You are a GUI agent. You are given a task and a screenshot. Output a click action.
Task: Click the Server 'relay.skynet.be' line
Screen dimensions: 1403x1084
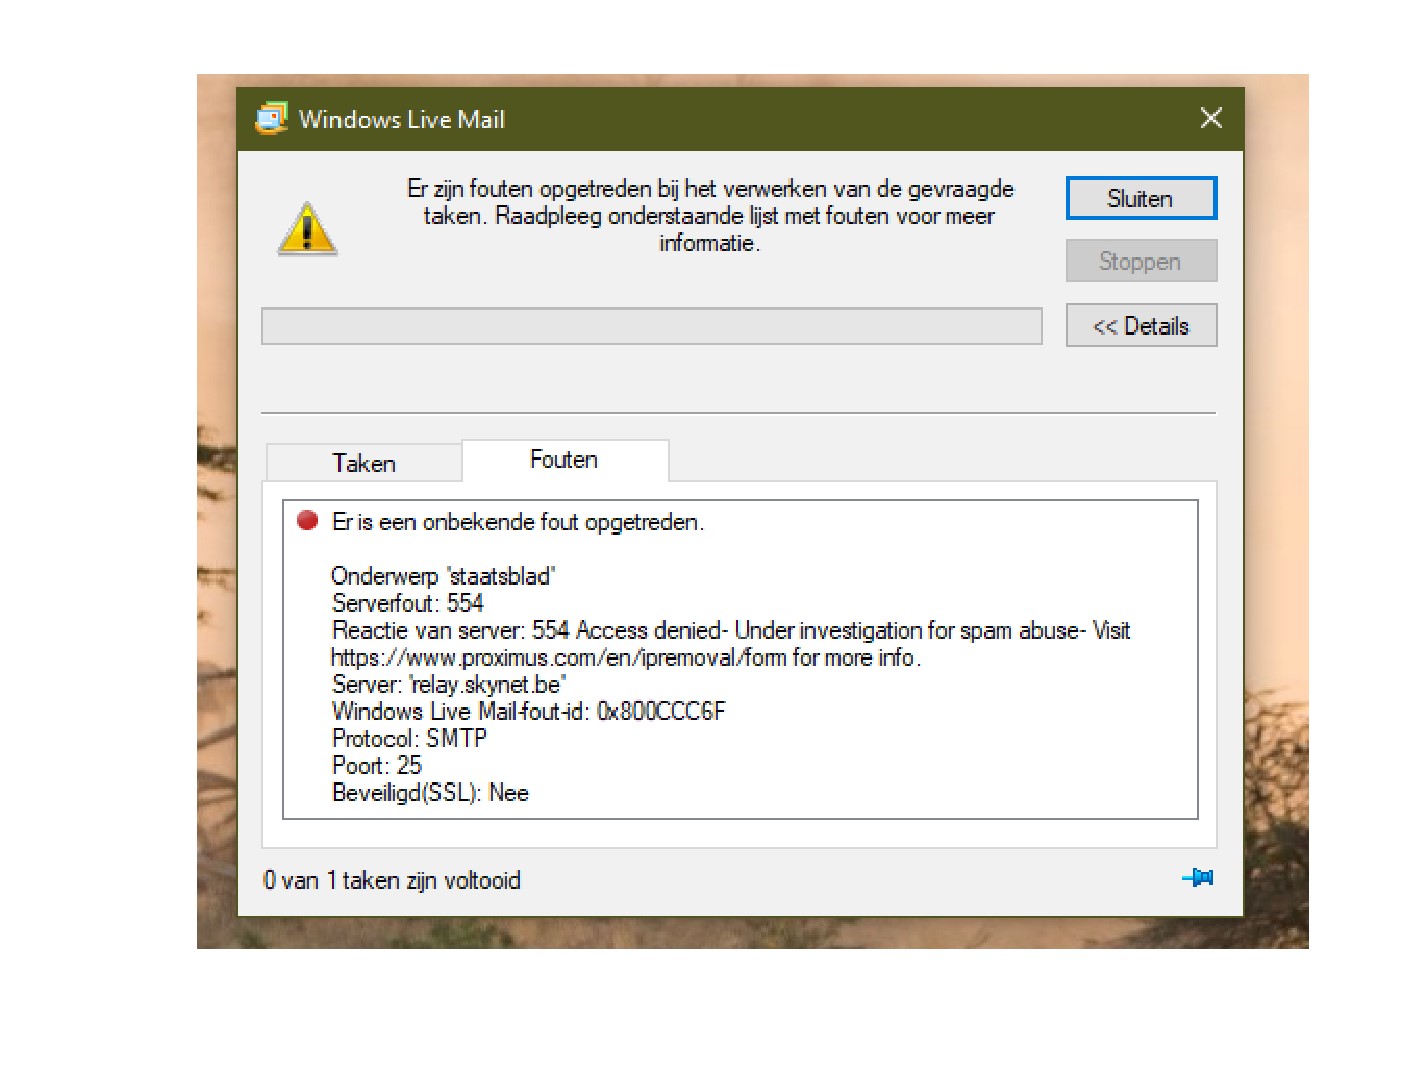click(x=449, y=685)
